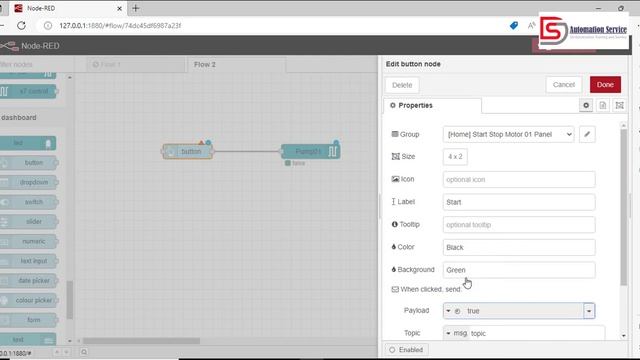Image resolution: width=640 pixels, height=360 pixels.
Task: Click the optional tooltip field
Action: (x=519, y=224)
